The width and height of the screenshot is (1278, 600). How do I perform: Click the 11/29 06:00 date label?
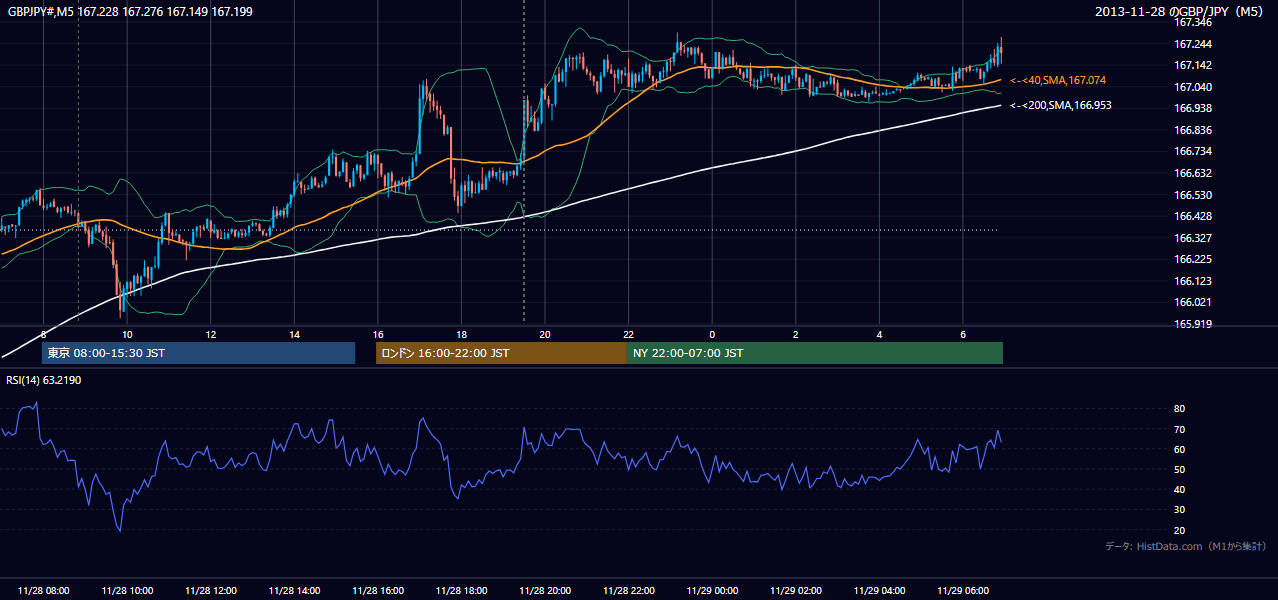click(x=963, y=591)
